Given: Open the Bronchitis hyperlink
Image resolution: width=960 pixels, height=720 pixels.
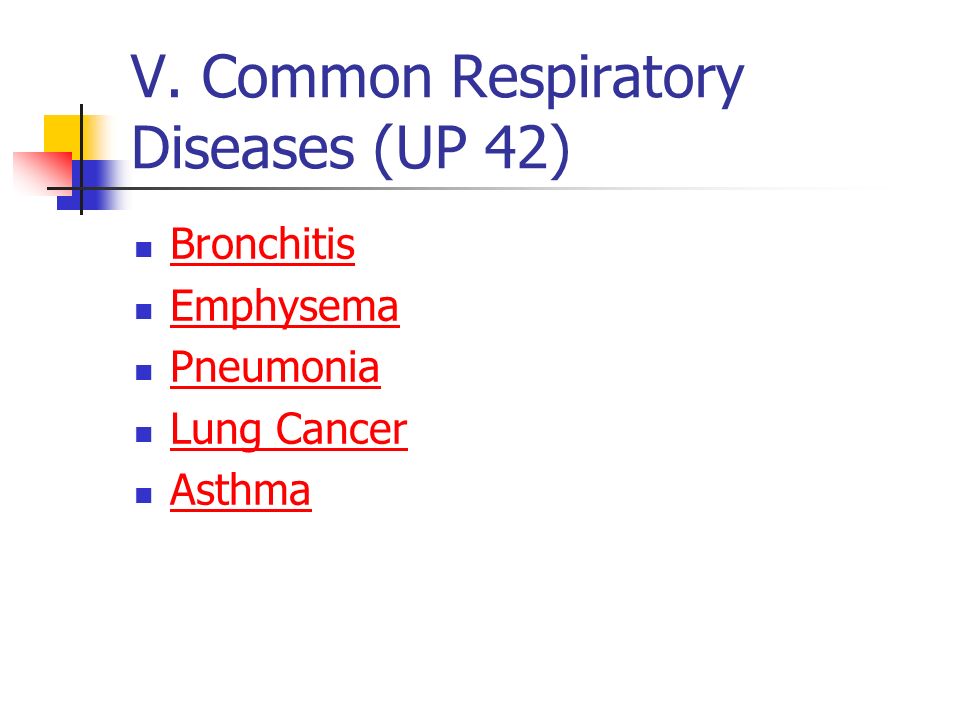Looking at the screenshot, I should (x=263, y=245).
